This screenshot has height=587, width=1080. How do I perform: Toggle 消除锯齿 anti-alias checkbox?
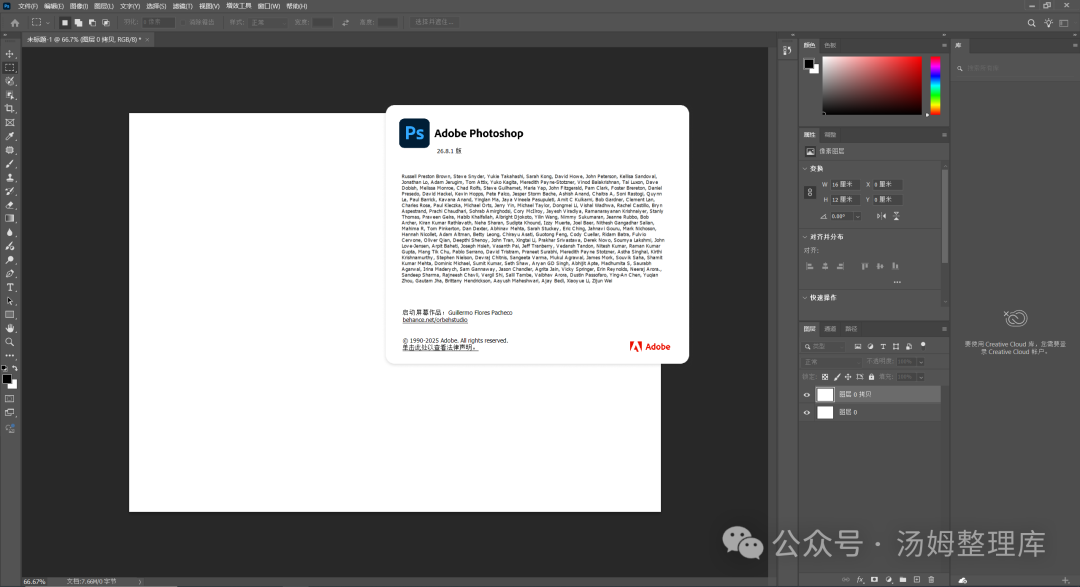184,23
